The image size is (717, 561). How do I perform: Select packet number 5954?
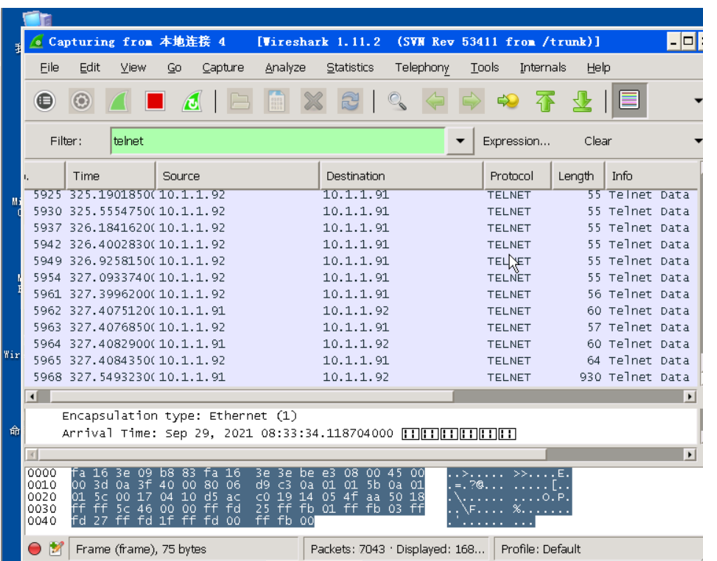pos(361,278)
